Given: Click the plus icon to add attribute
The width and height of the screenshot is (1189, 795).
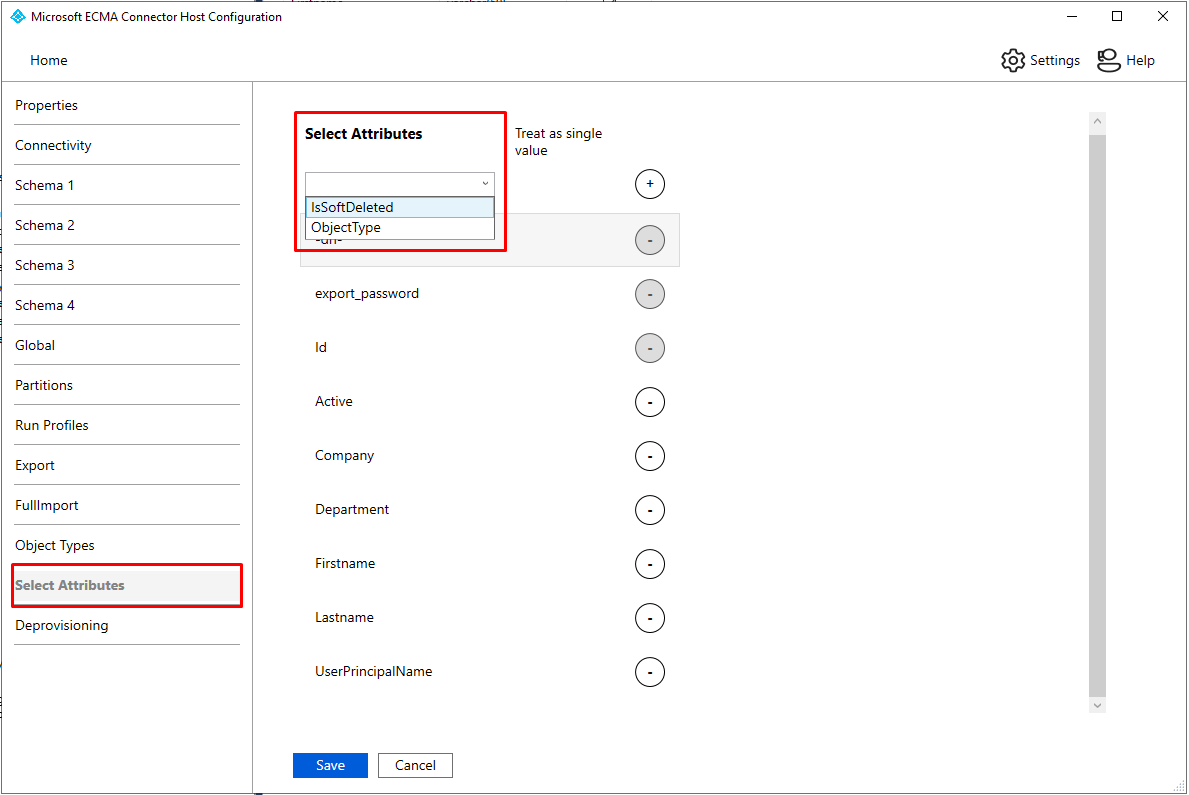Looking at the screenshot, I should 650,184.
